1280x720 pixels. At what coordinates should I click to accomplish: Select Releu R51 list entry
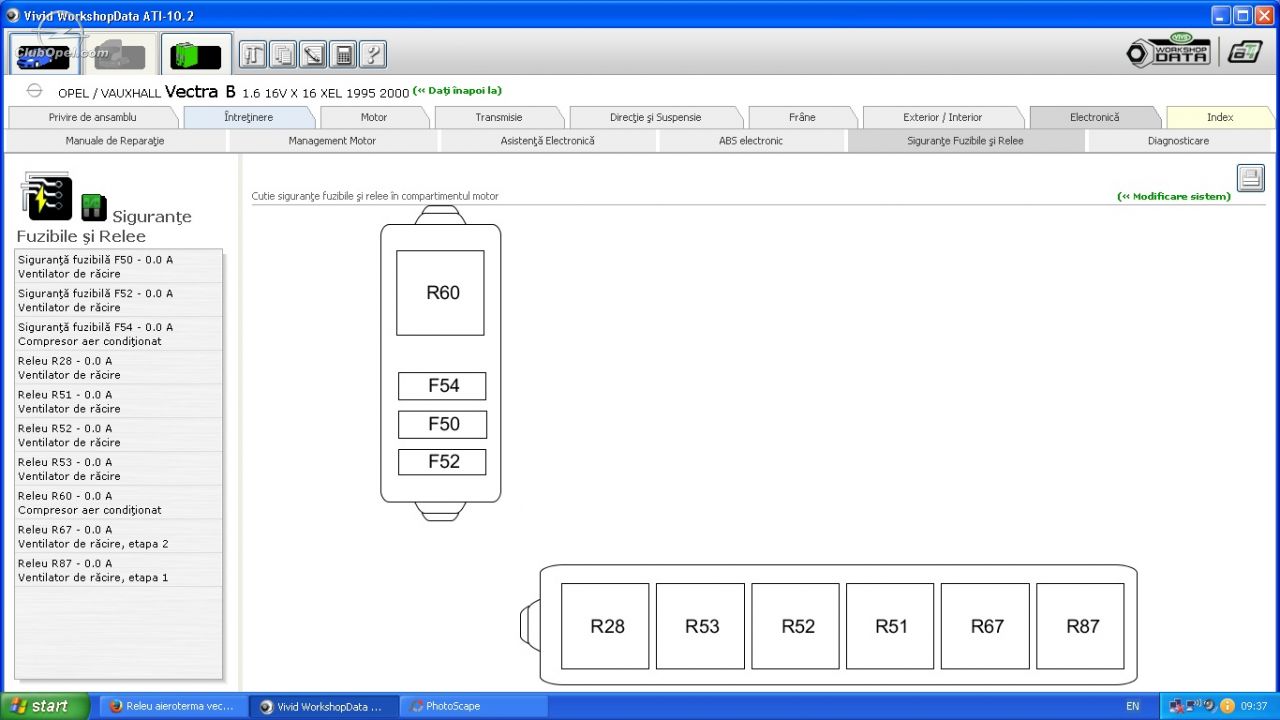point(119,401)
